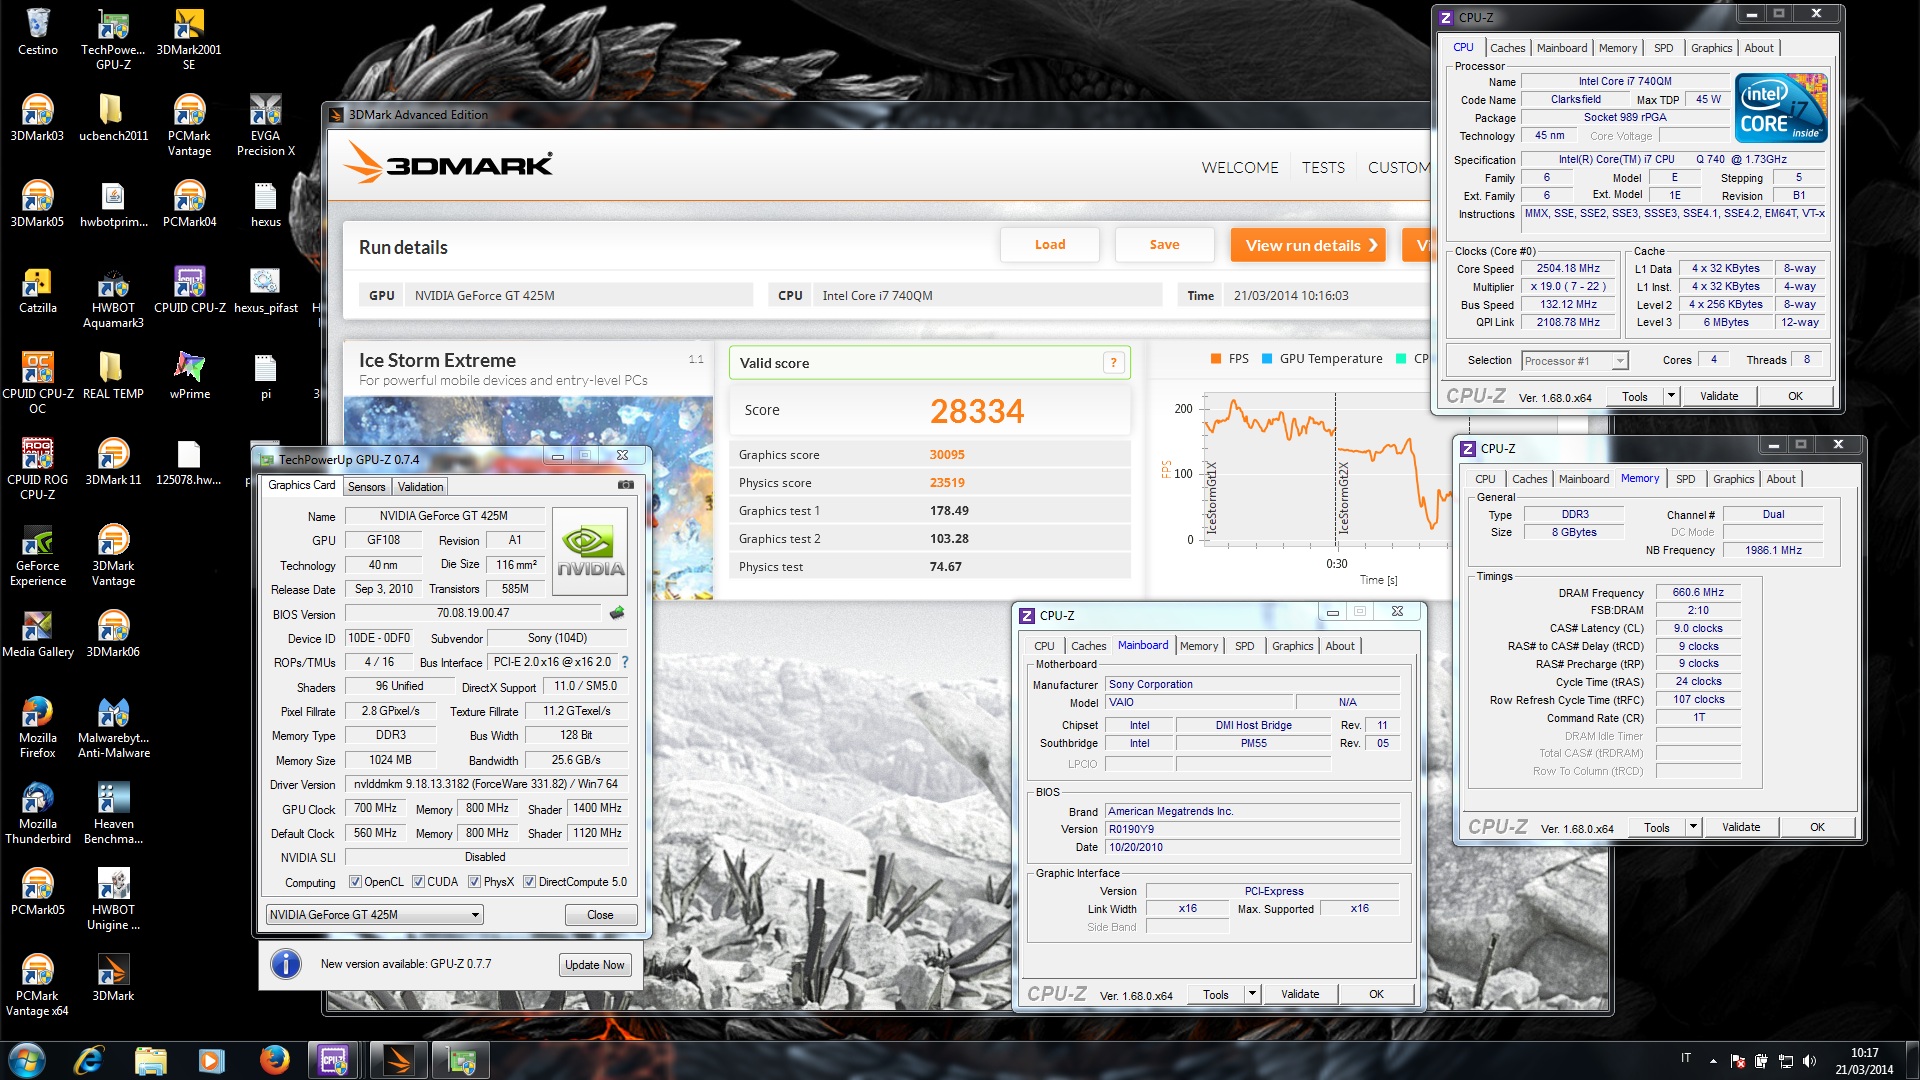
Task: Click the Save button in Run details
Action: tap(1164, 245)
